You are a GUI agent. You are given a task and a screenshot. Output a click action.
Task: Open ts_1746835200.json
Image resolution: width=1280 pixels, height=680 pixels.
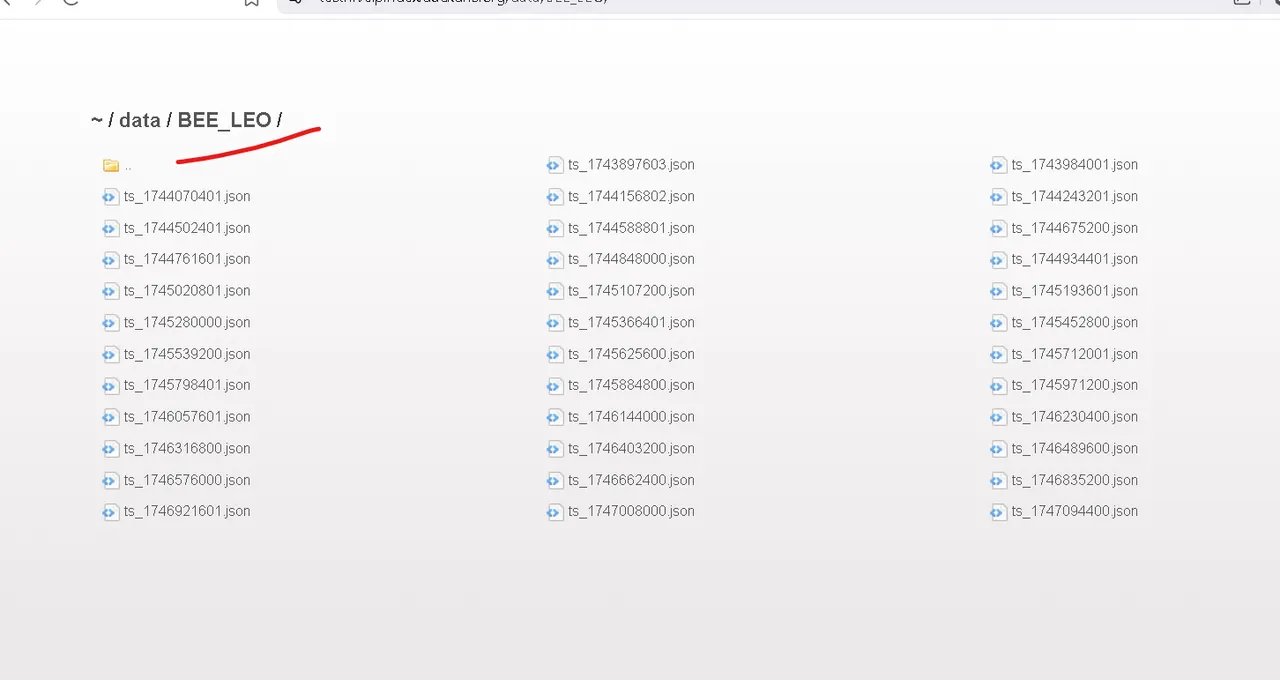1074,480
